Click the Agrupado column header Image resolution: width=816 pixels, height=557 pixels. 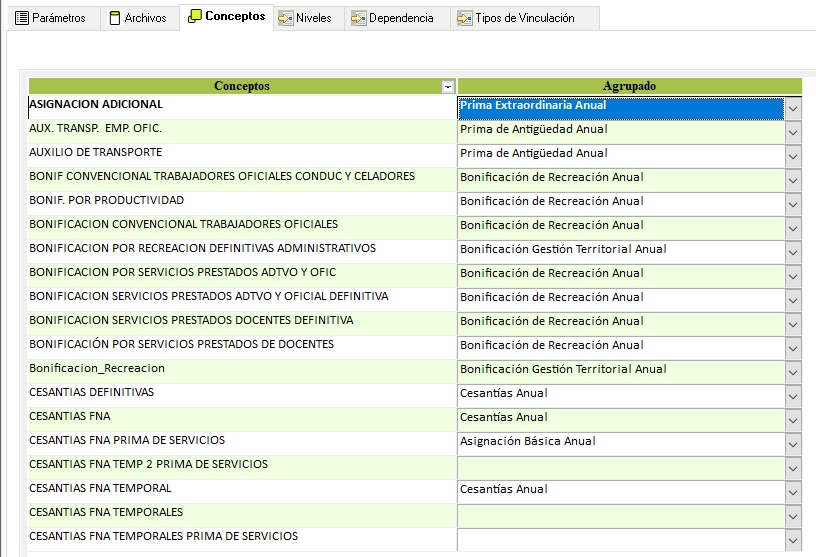click(629, 87)
